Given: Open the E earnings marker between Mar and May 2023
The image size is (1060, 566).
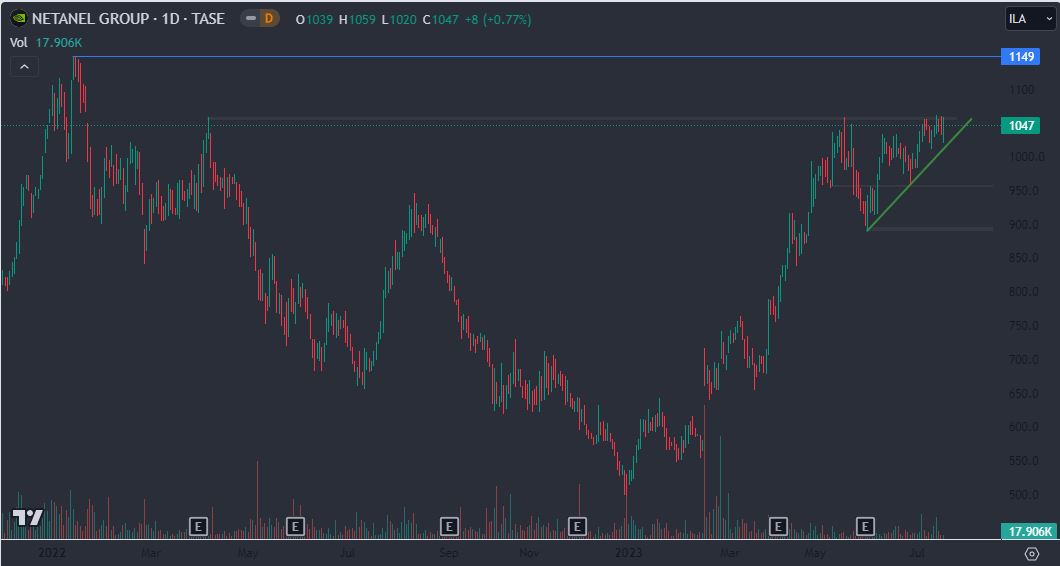Looking at the screenshot, I should [779, 526].
